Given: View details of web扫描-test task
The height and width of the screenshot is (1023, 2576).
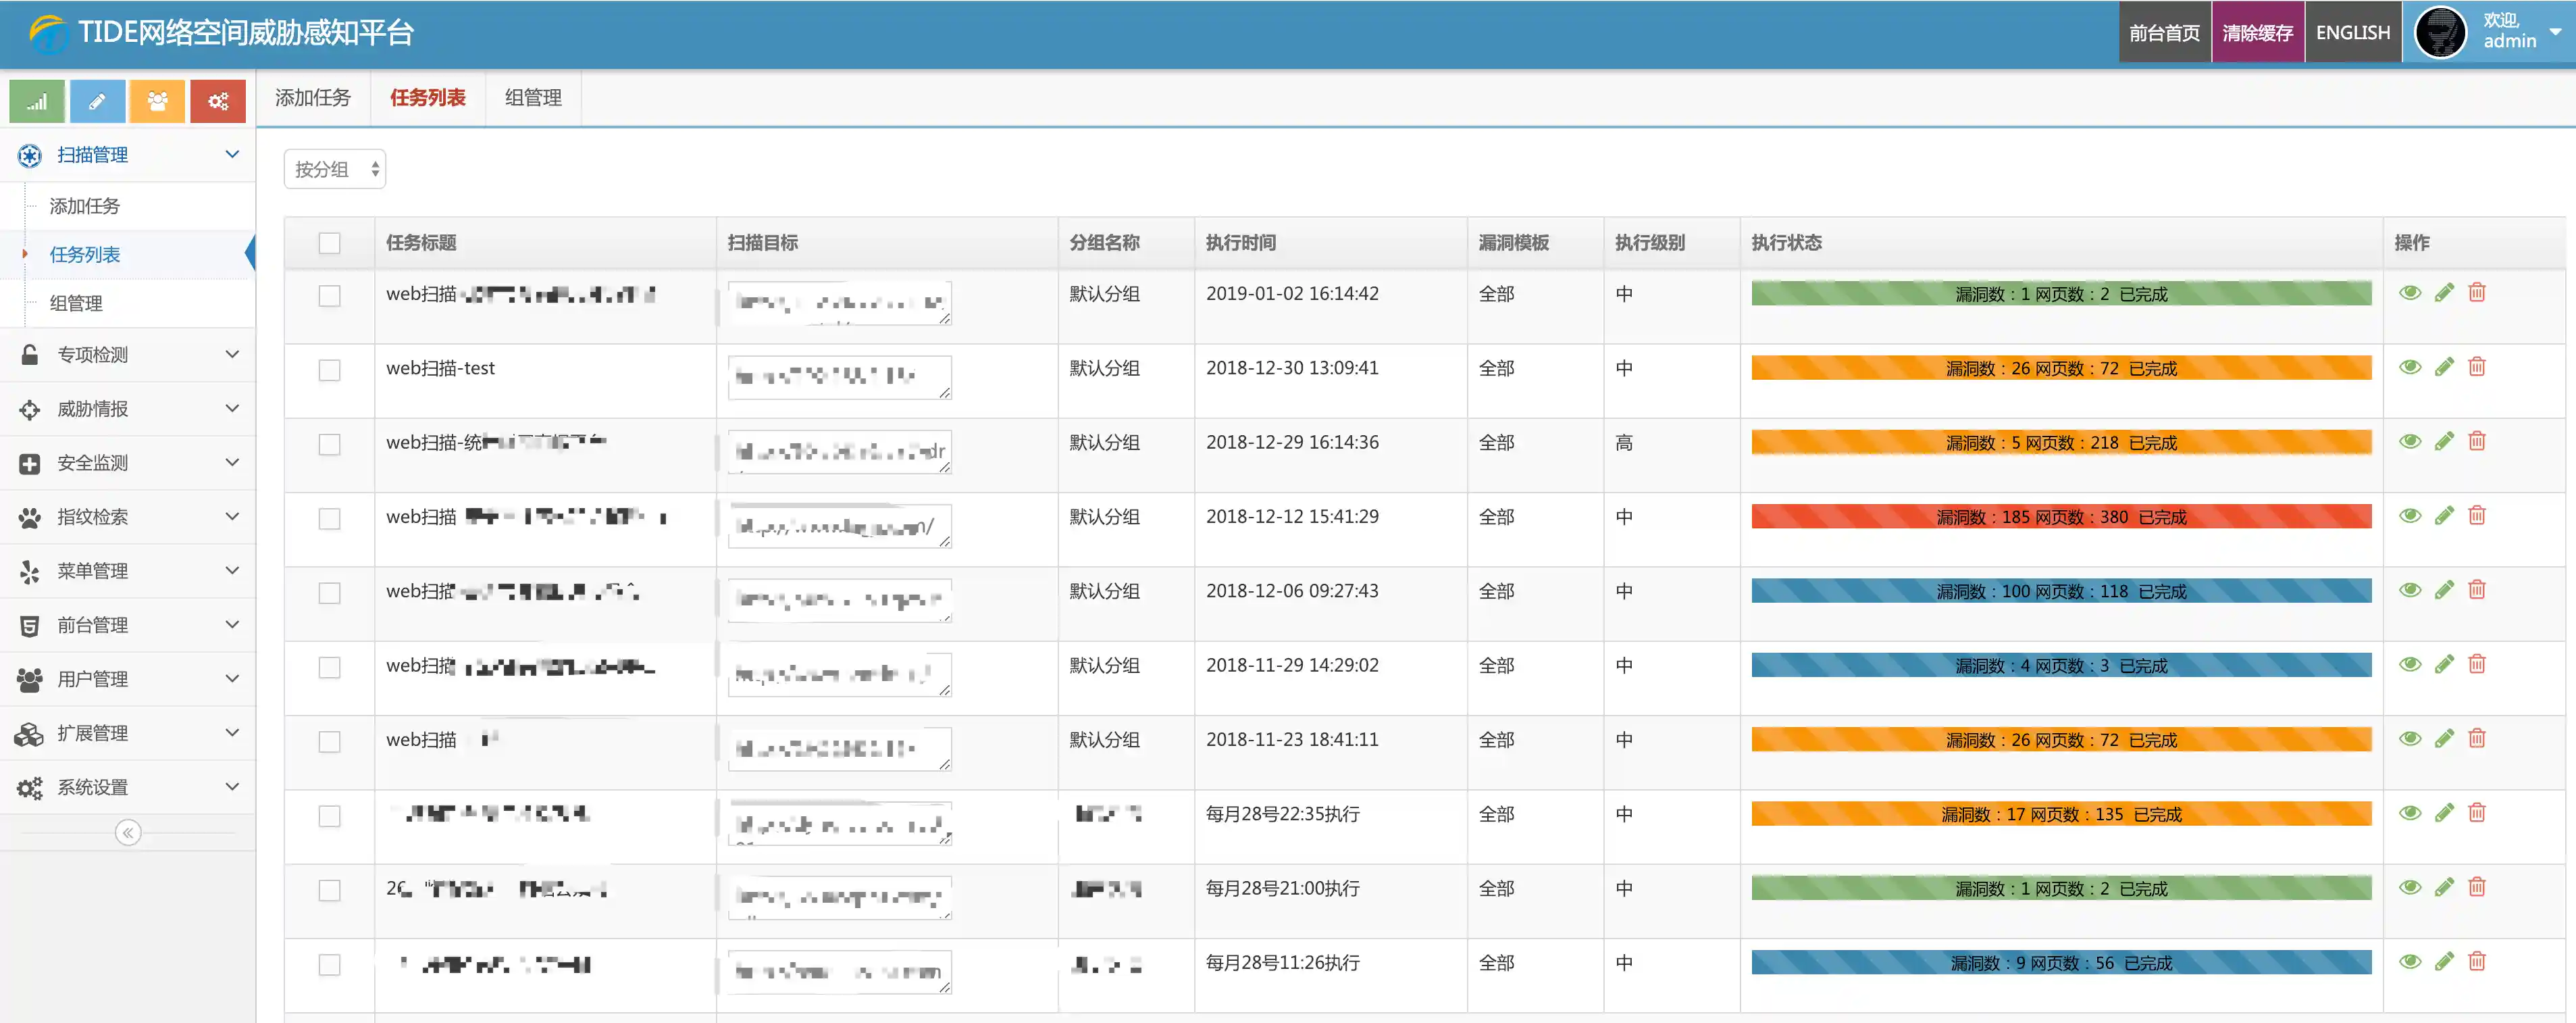Looking at the screenshot, I should pos(2410,367).
